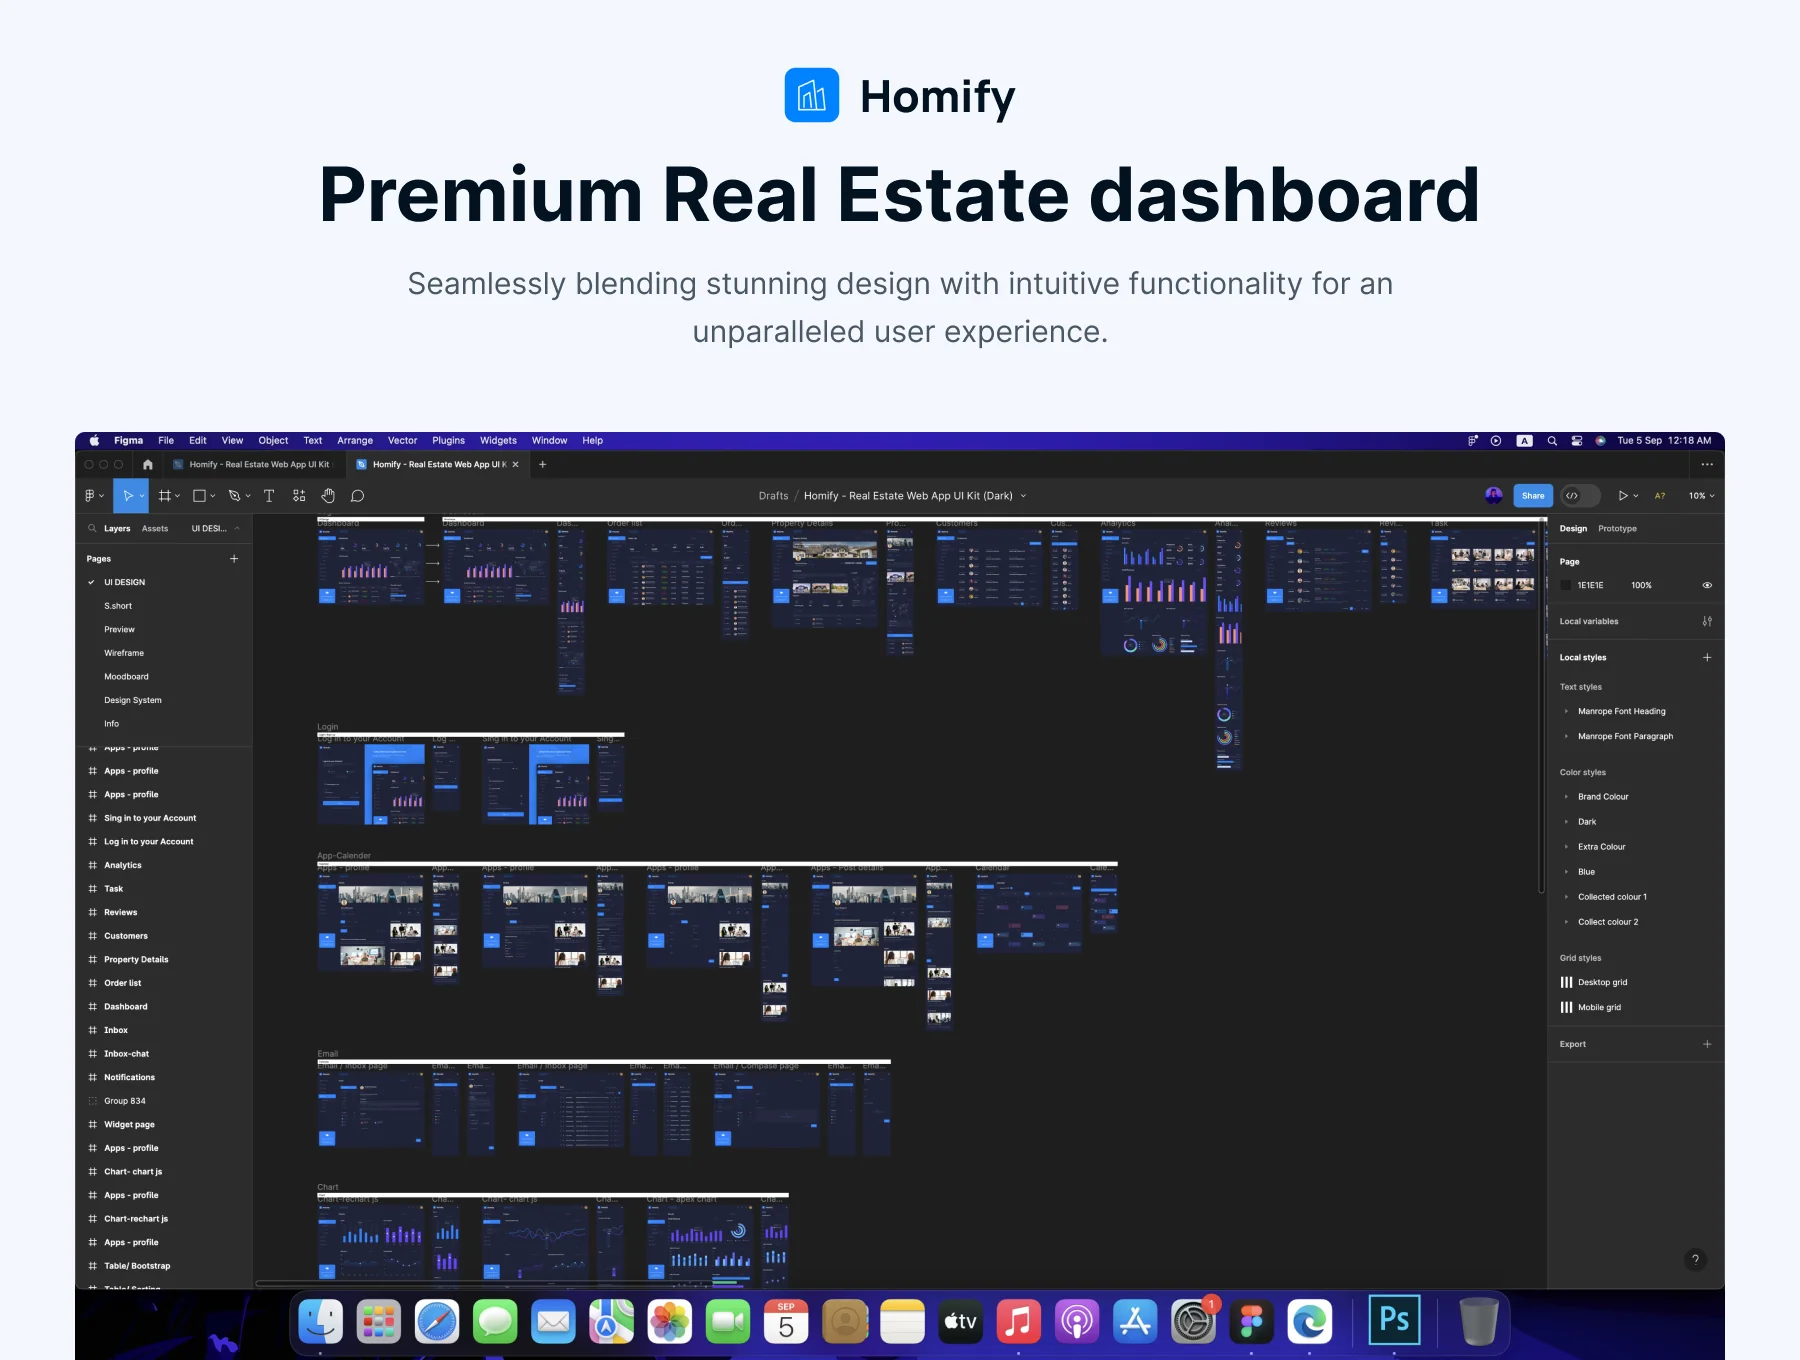Select the Comment tool
This screenshot has height=1360, width=1800.
pos(357,495)
